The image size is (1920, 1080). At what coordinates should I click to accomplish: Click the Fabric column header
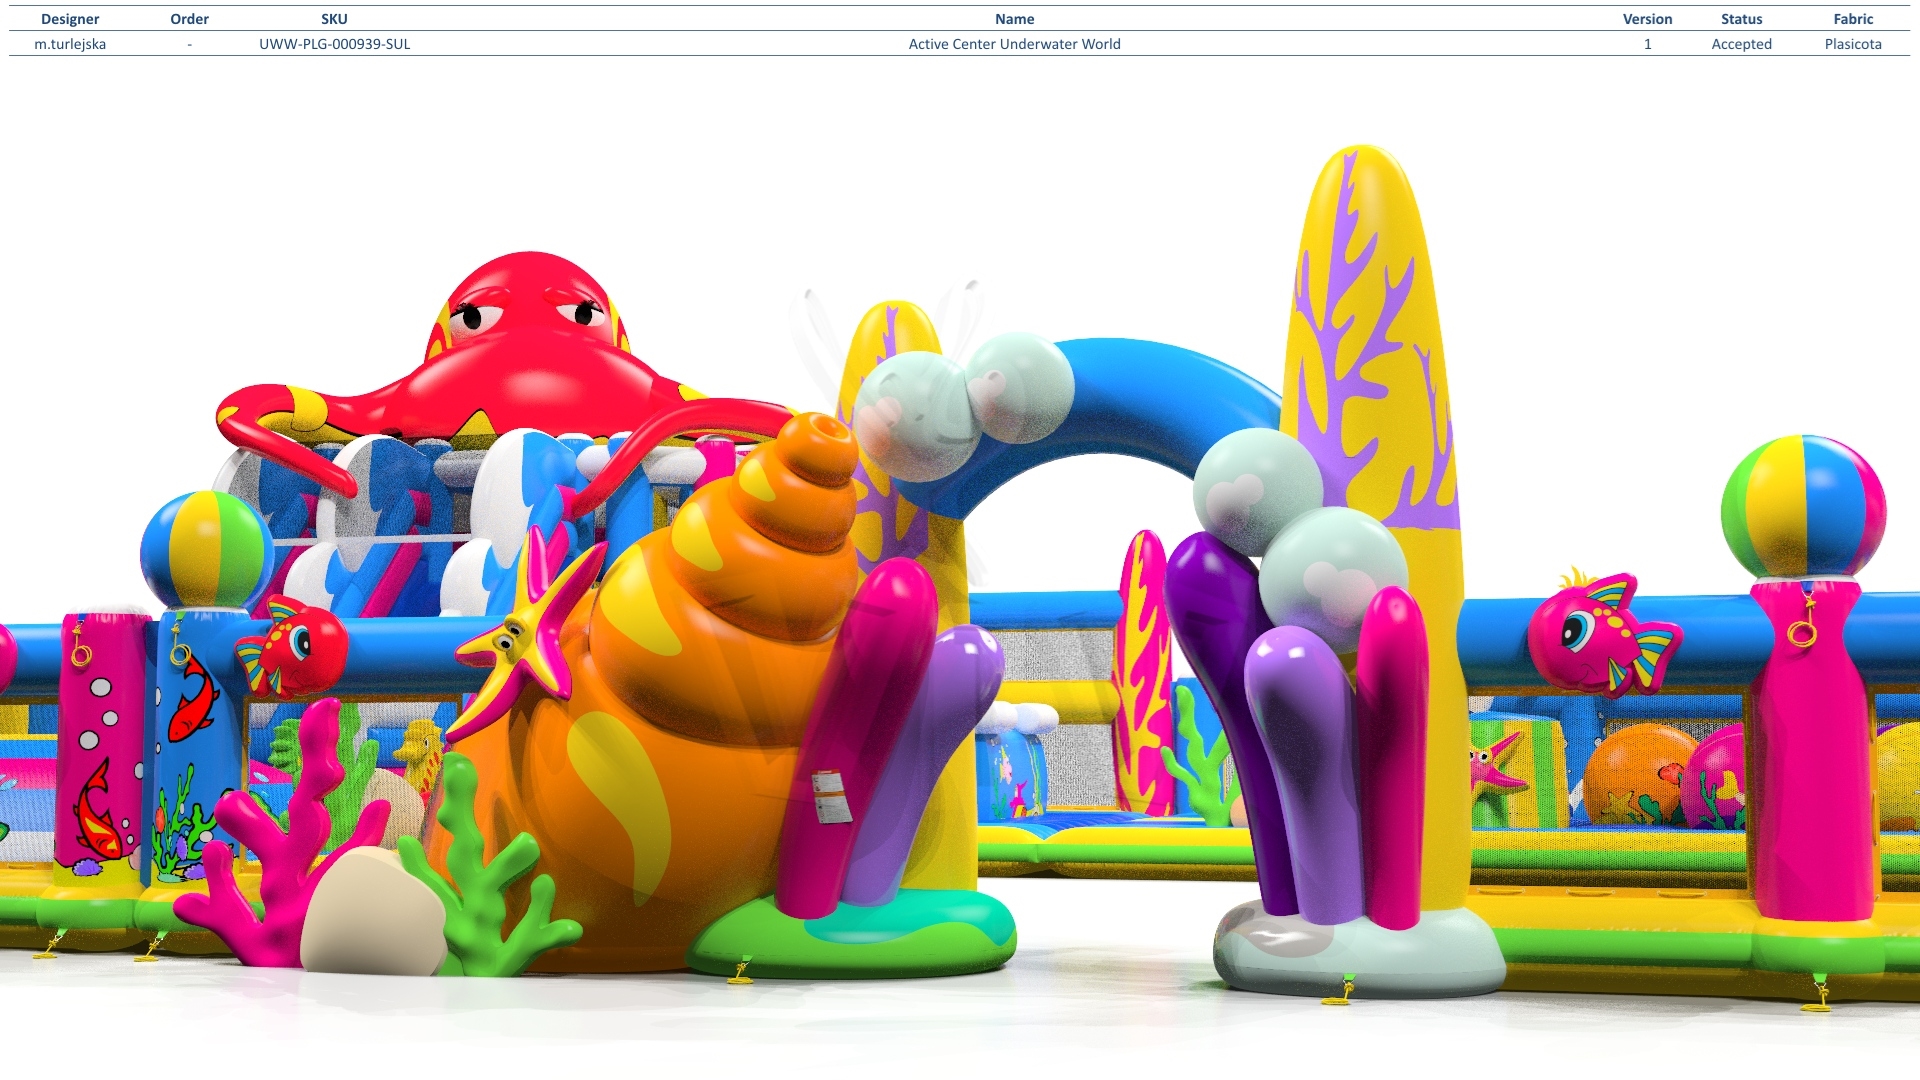point(1853,19)
